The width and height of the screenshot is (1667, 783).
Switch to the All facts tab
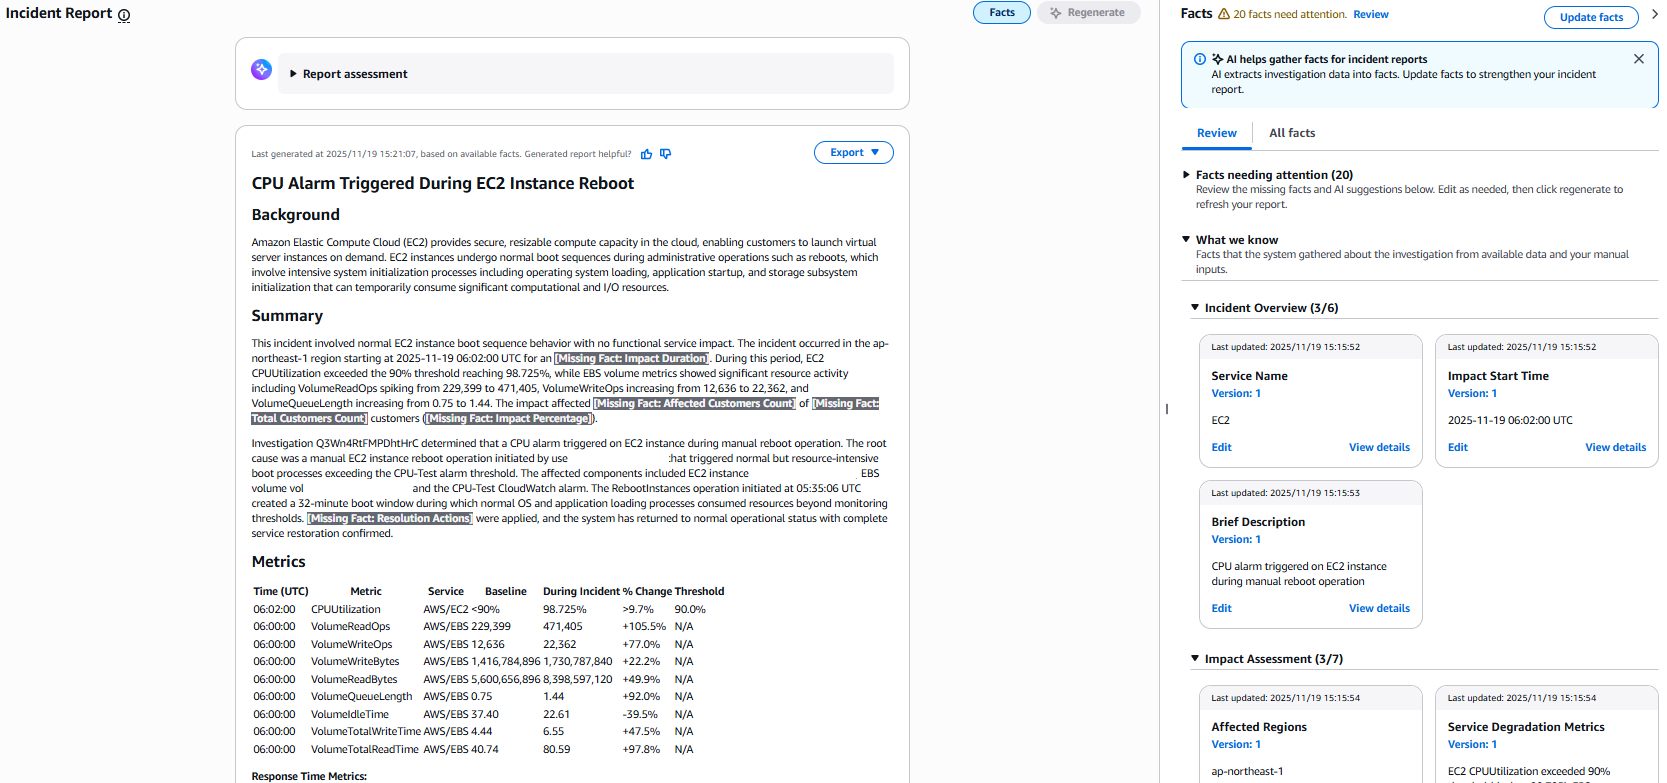click(1291, 133)
